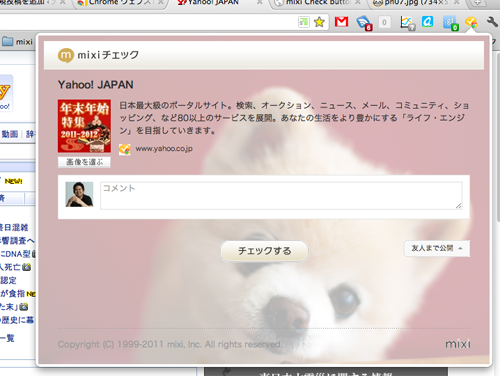Click the 年末年始特集 thumbnail image
The height and width of the screenshot is (376, 500).
coord(84,126)
